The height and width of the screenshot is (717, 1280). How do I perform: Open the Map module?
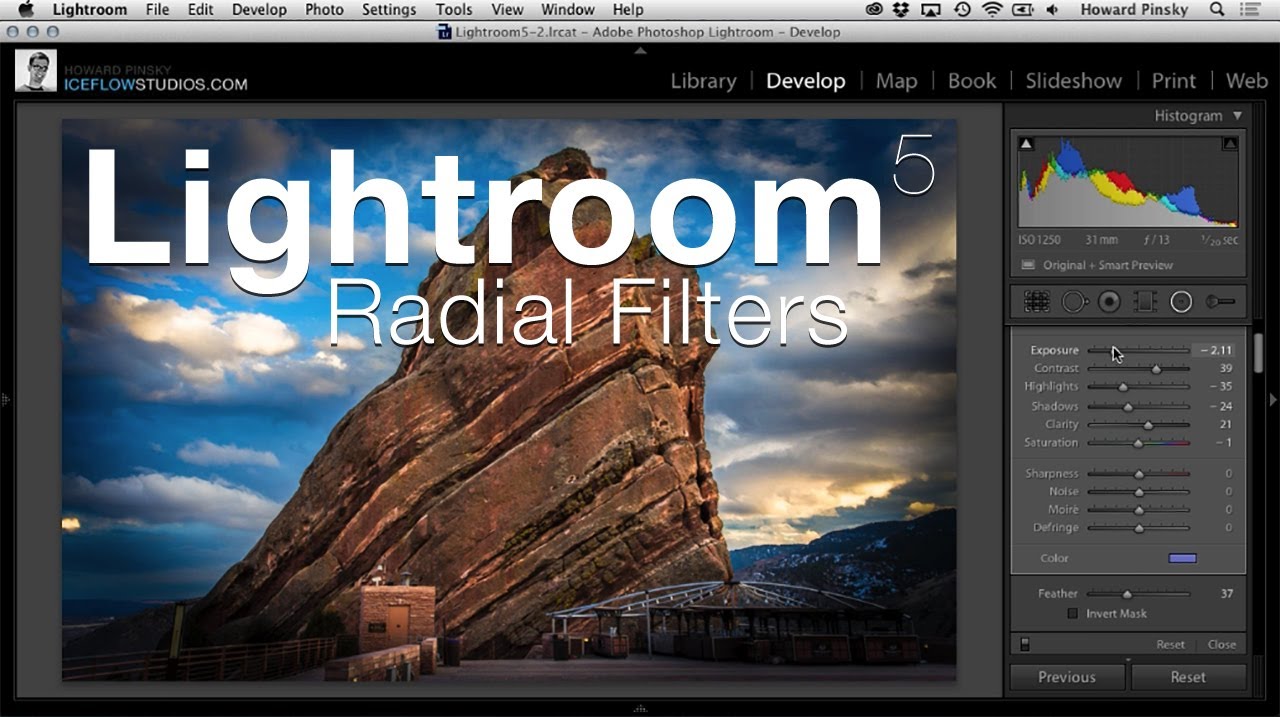pyautogui.click(x=896, y=81)
